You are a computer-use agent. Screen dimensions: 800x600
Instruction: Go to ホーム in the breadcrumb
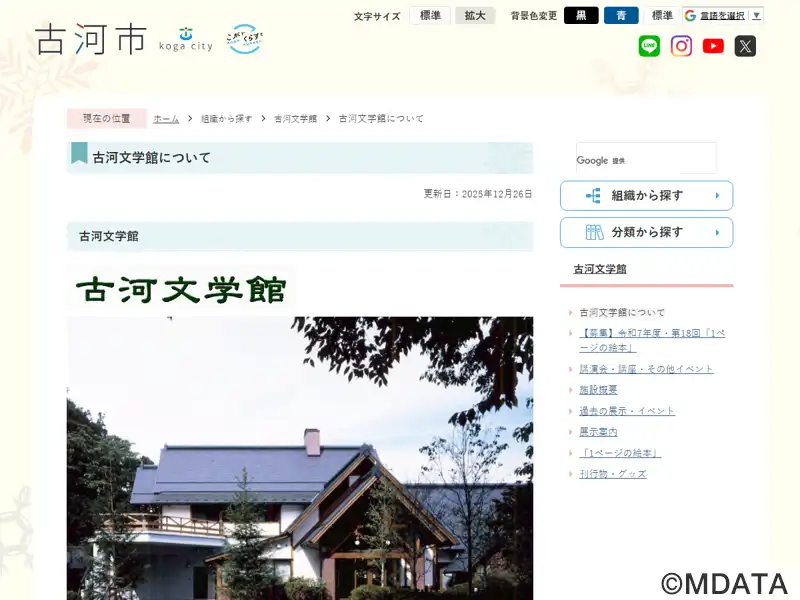(166, 118)
